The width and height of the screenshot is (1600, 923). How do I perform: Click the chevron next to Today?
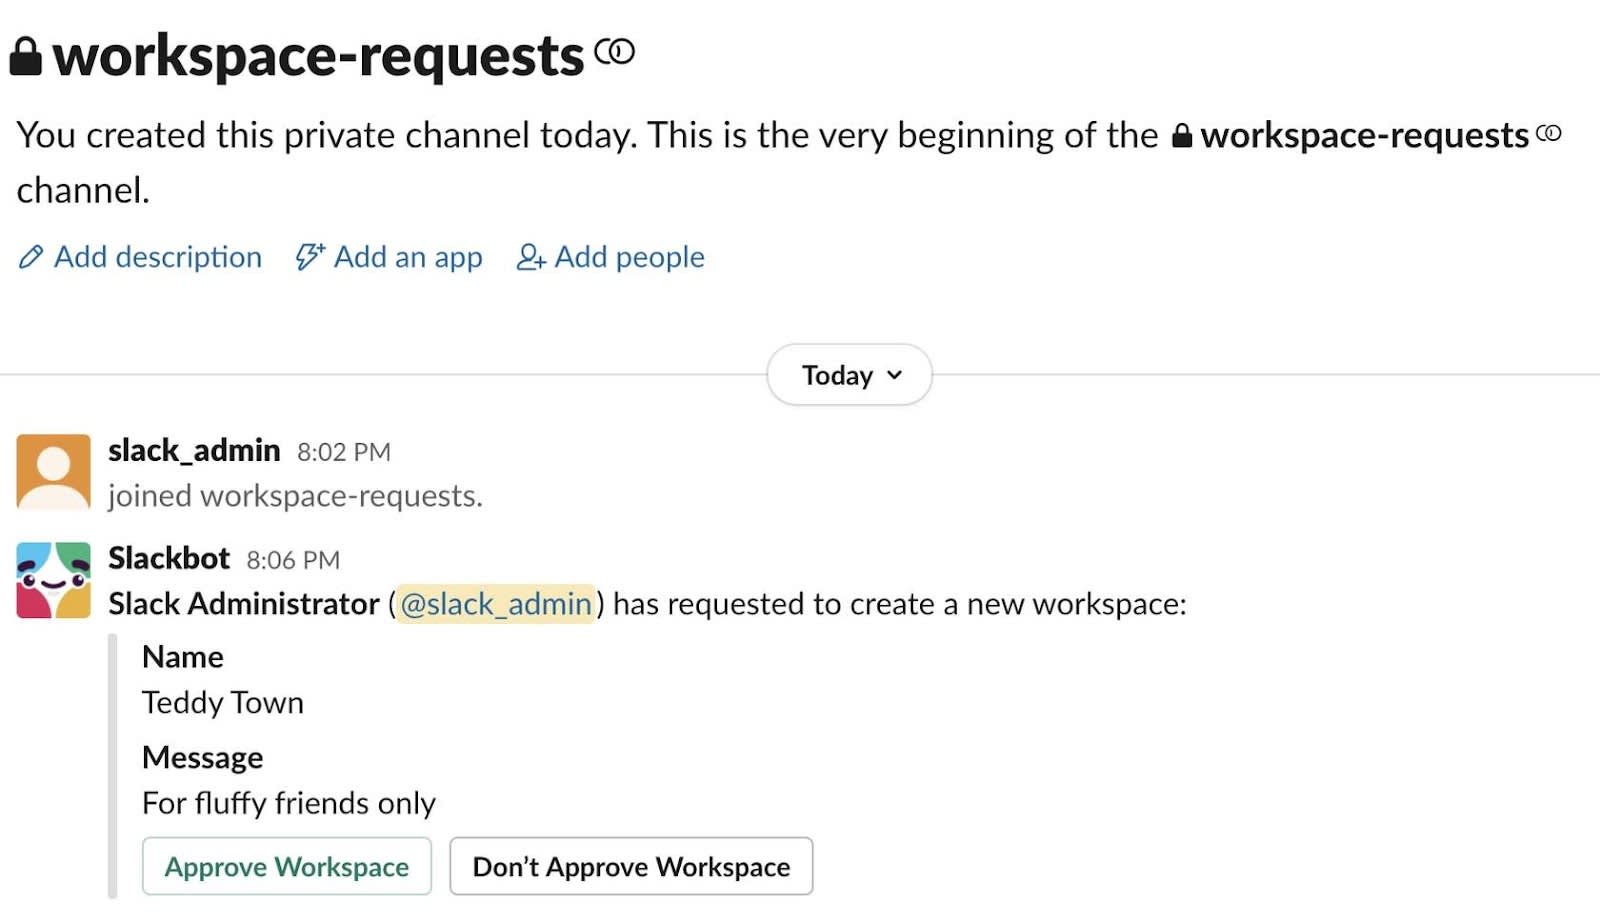click(893, 376)
